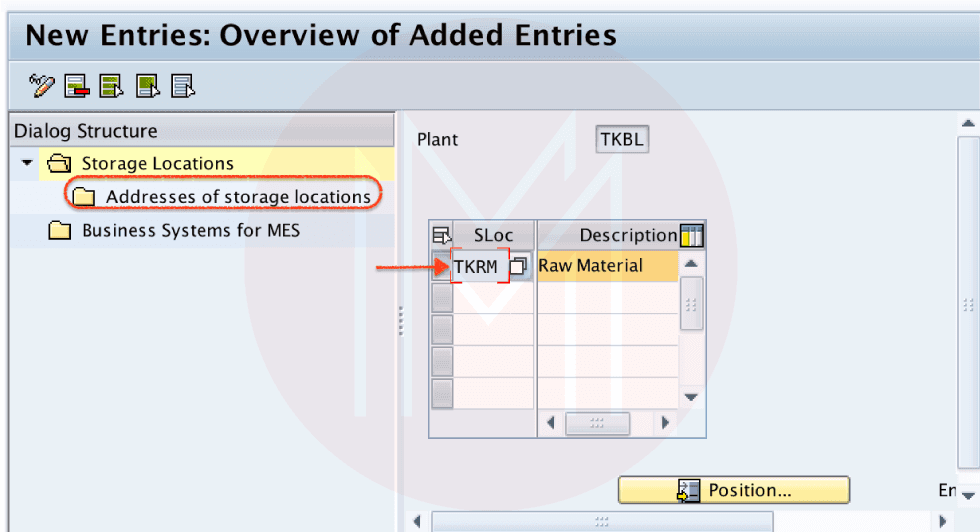Collapse the Storage Locations tree node
The image size is (980, 532).
(27, 163)
